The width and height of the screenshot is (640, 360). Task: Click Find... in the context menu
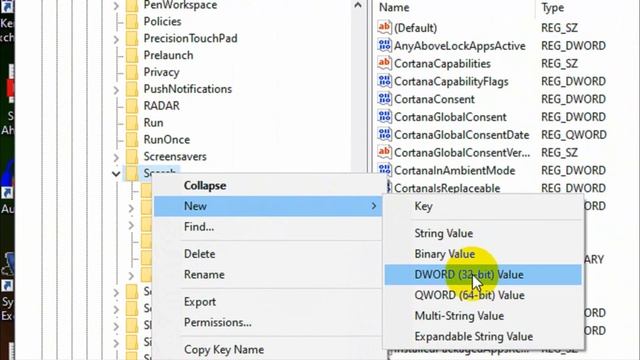coord(268,227)
